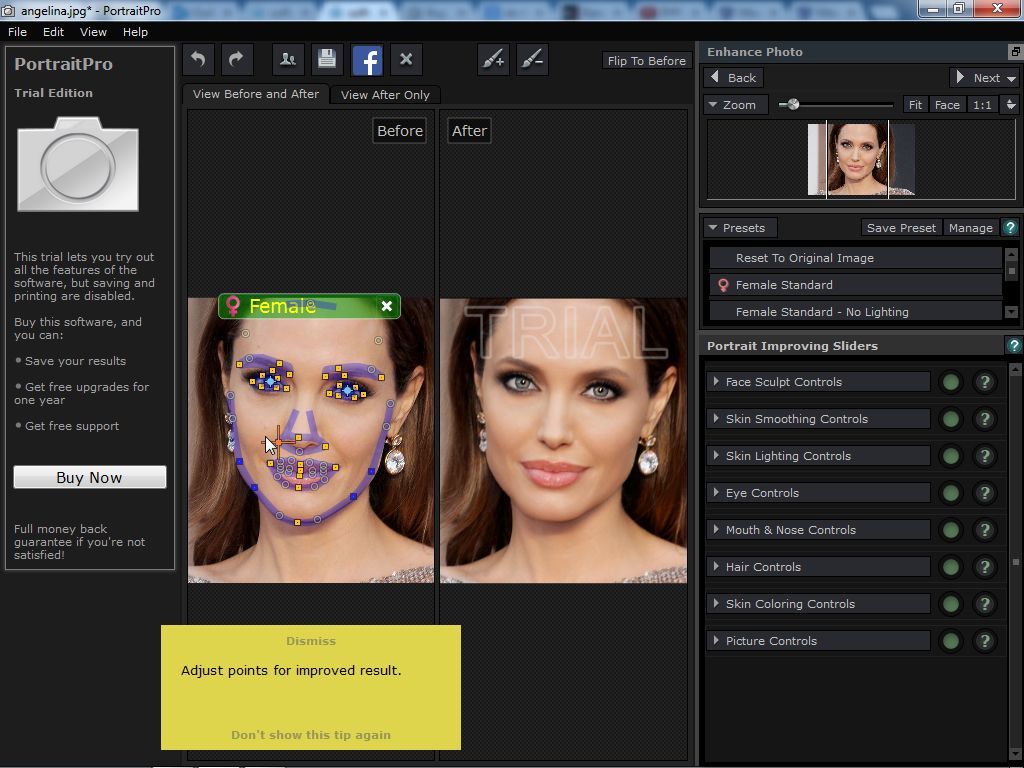
Task: Click the Back button
Action: coord(734,78)
